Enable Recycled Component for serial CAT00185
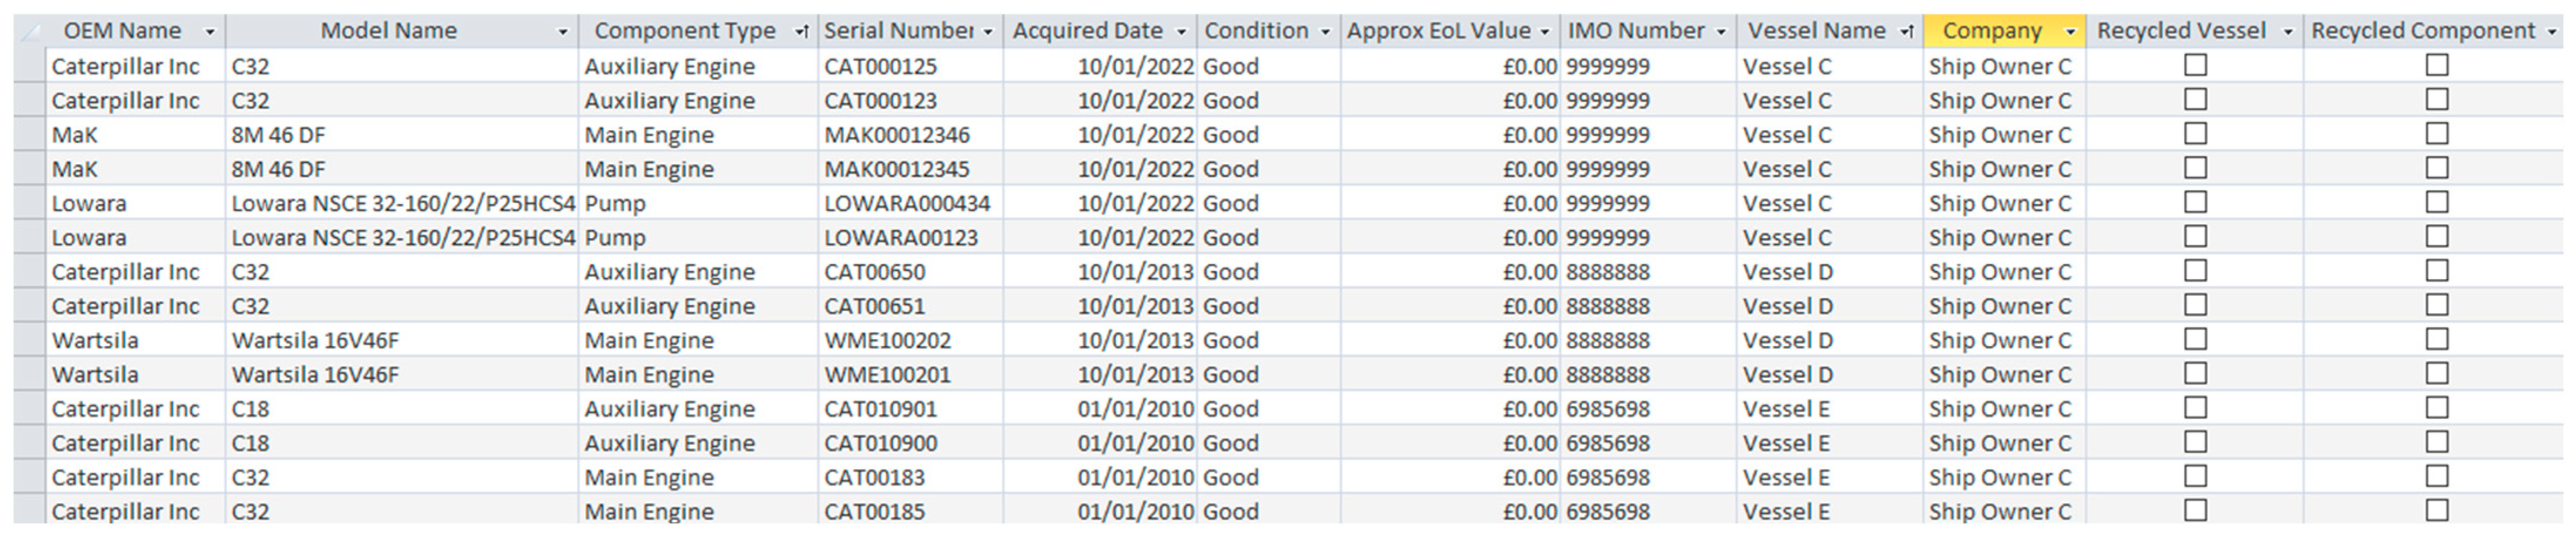 pyautogui.click(x=2438, y=510)
